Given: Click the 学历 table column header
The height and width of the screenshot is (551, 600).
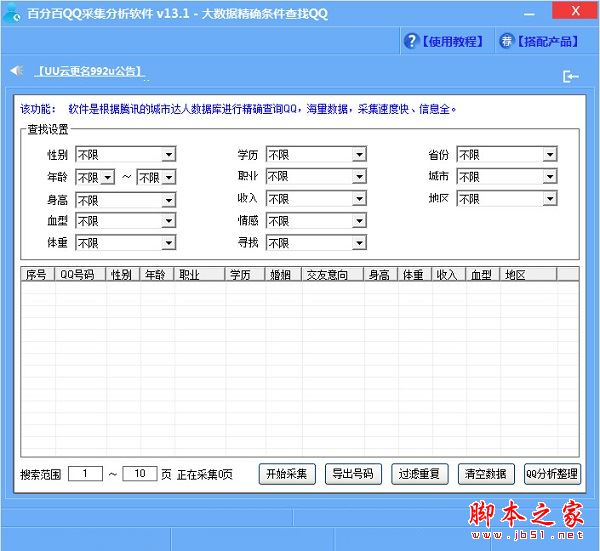Looking at the screenshot, I should coord(245,274).
